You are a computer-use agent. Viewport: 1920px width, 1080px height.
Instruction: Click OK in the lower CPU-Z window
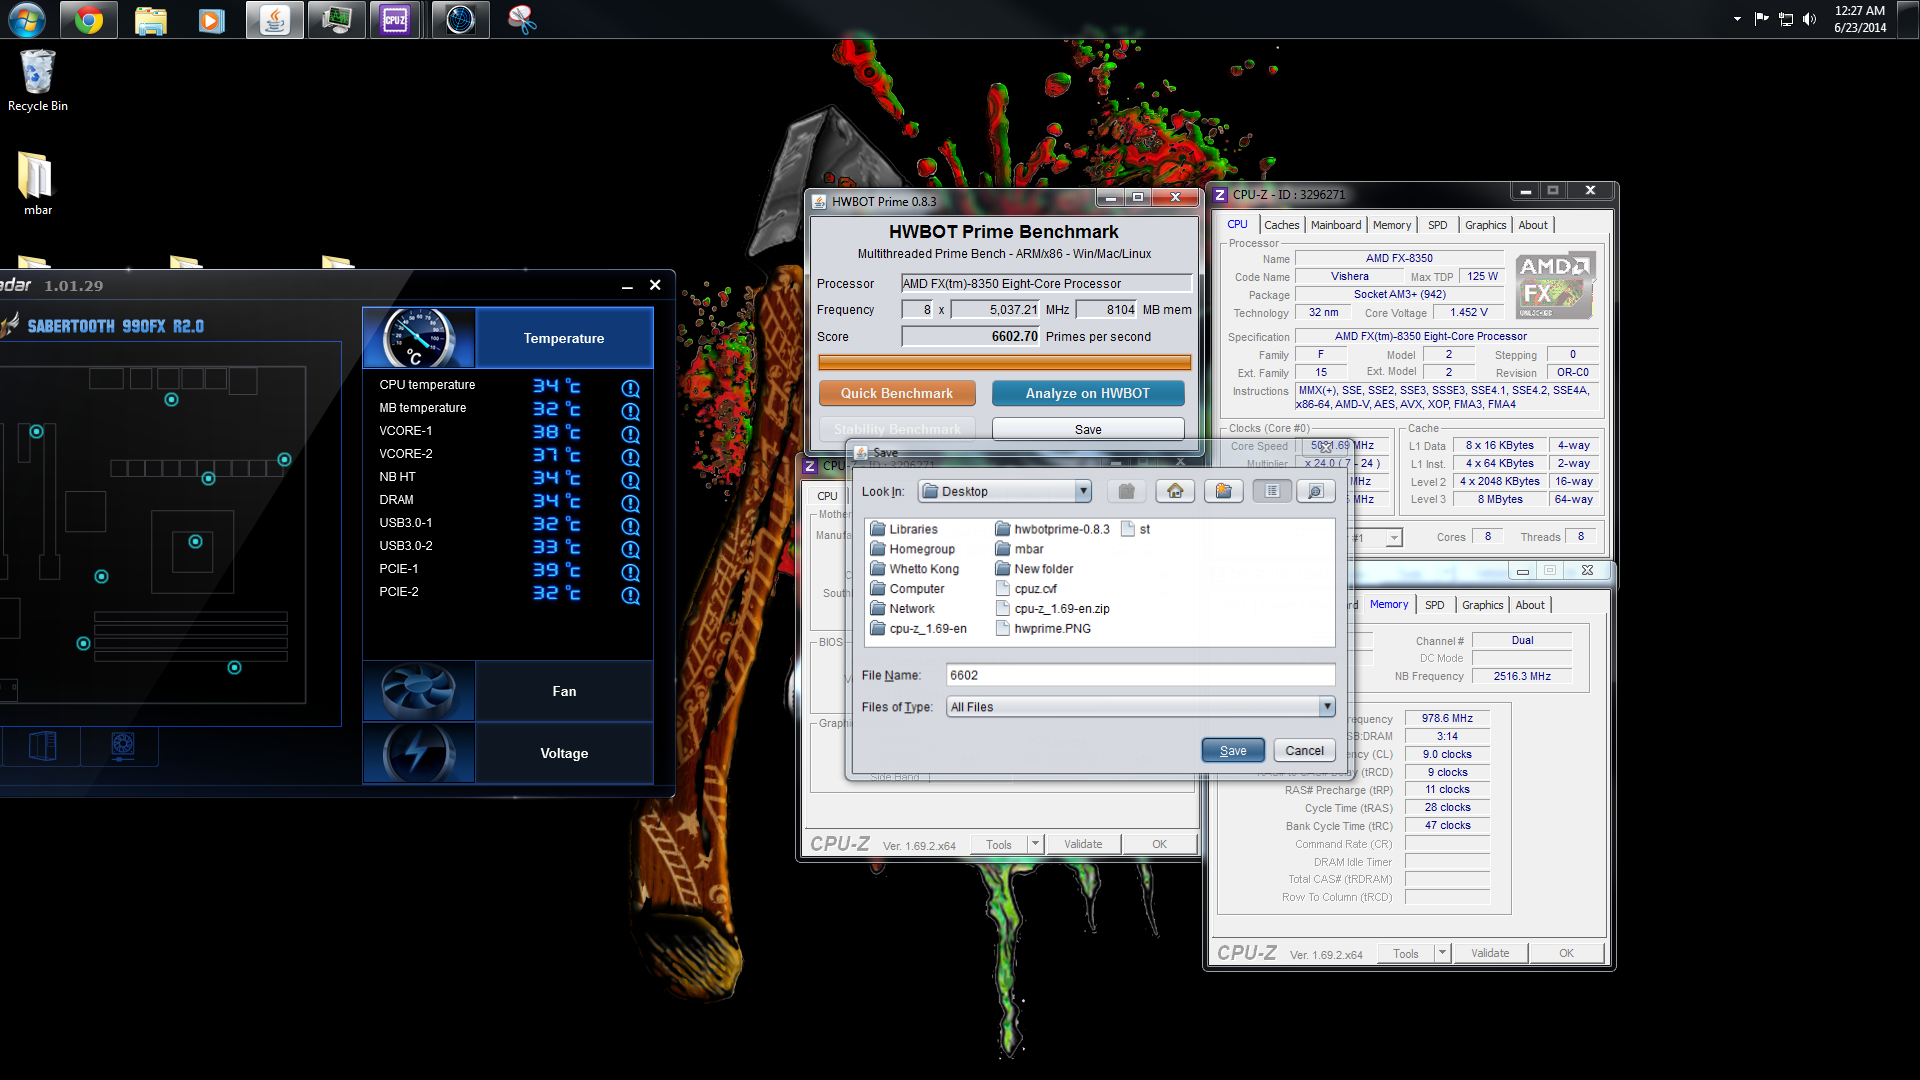1566,953
